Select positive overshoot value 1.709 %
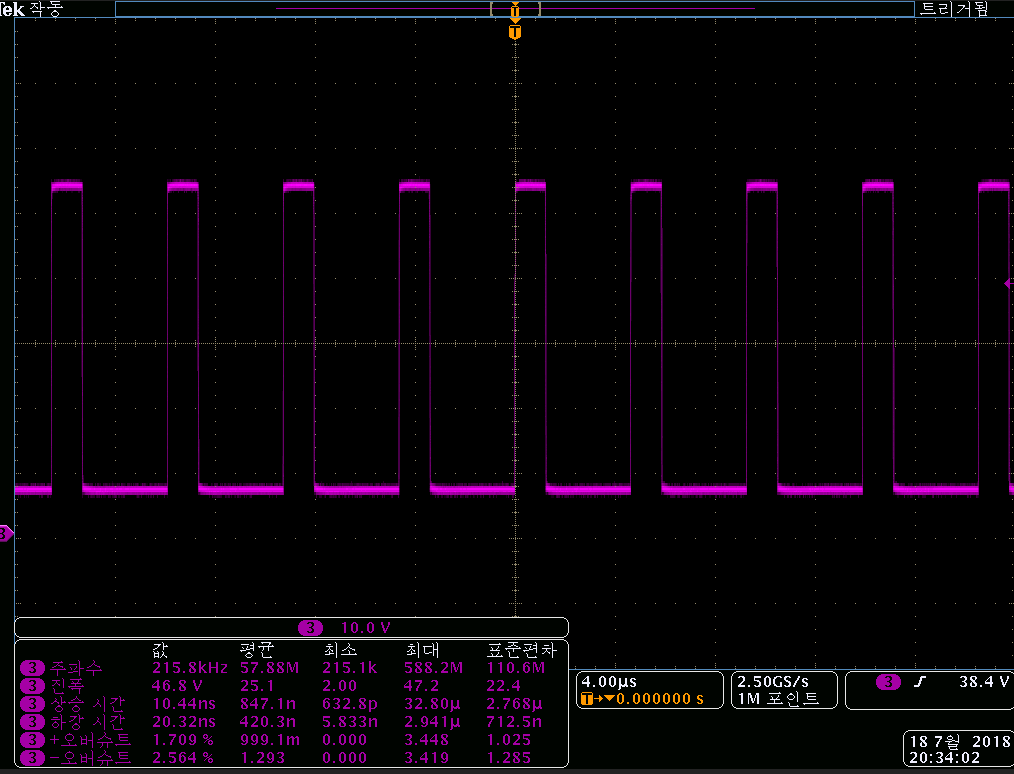 (182, 740)
